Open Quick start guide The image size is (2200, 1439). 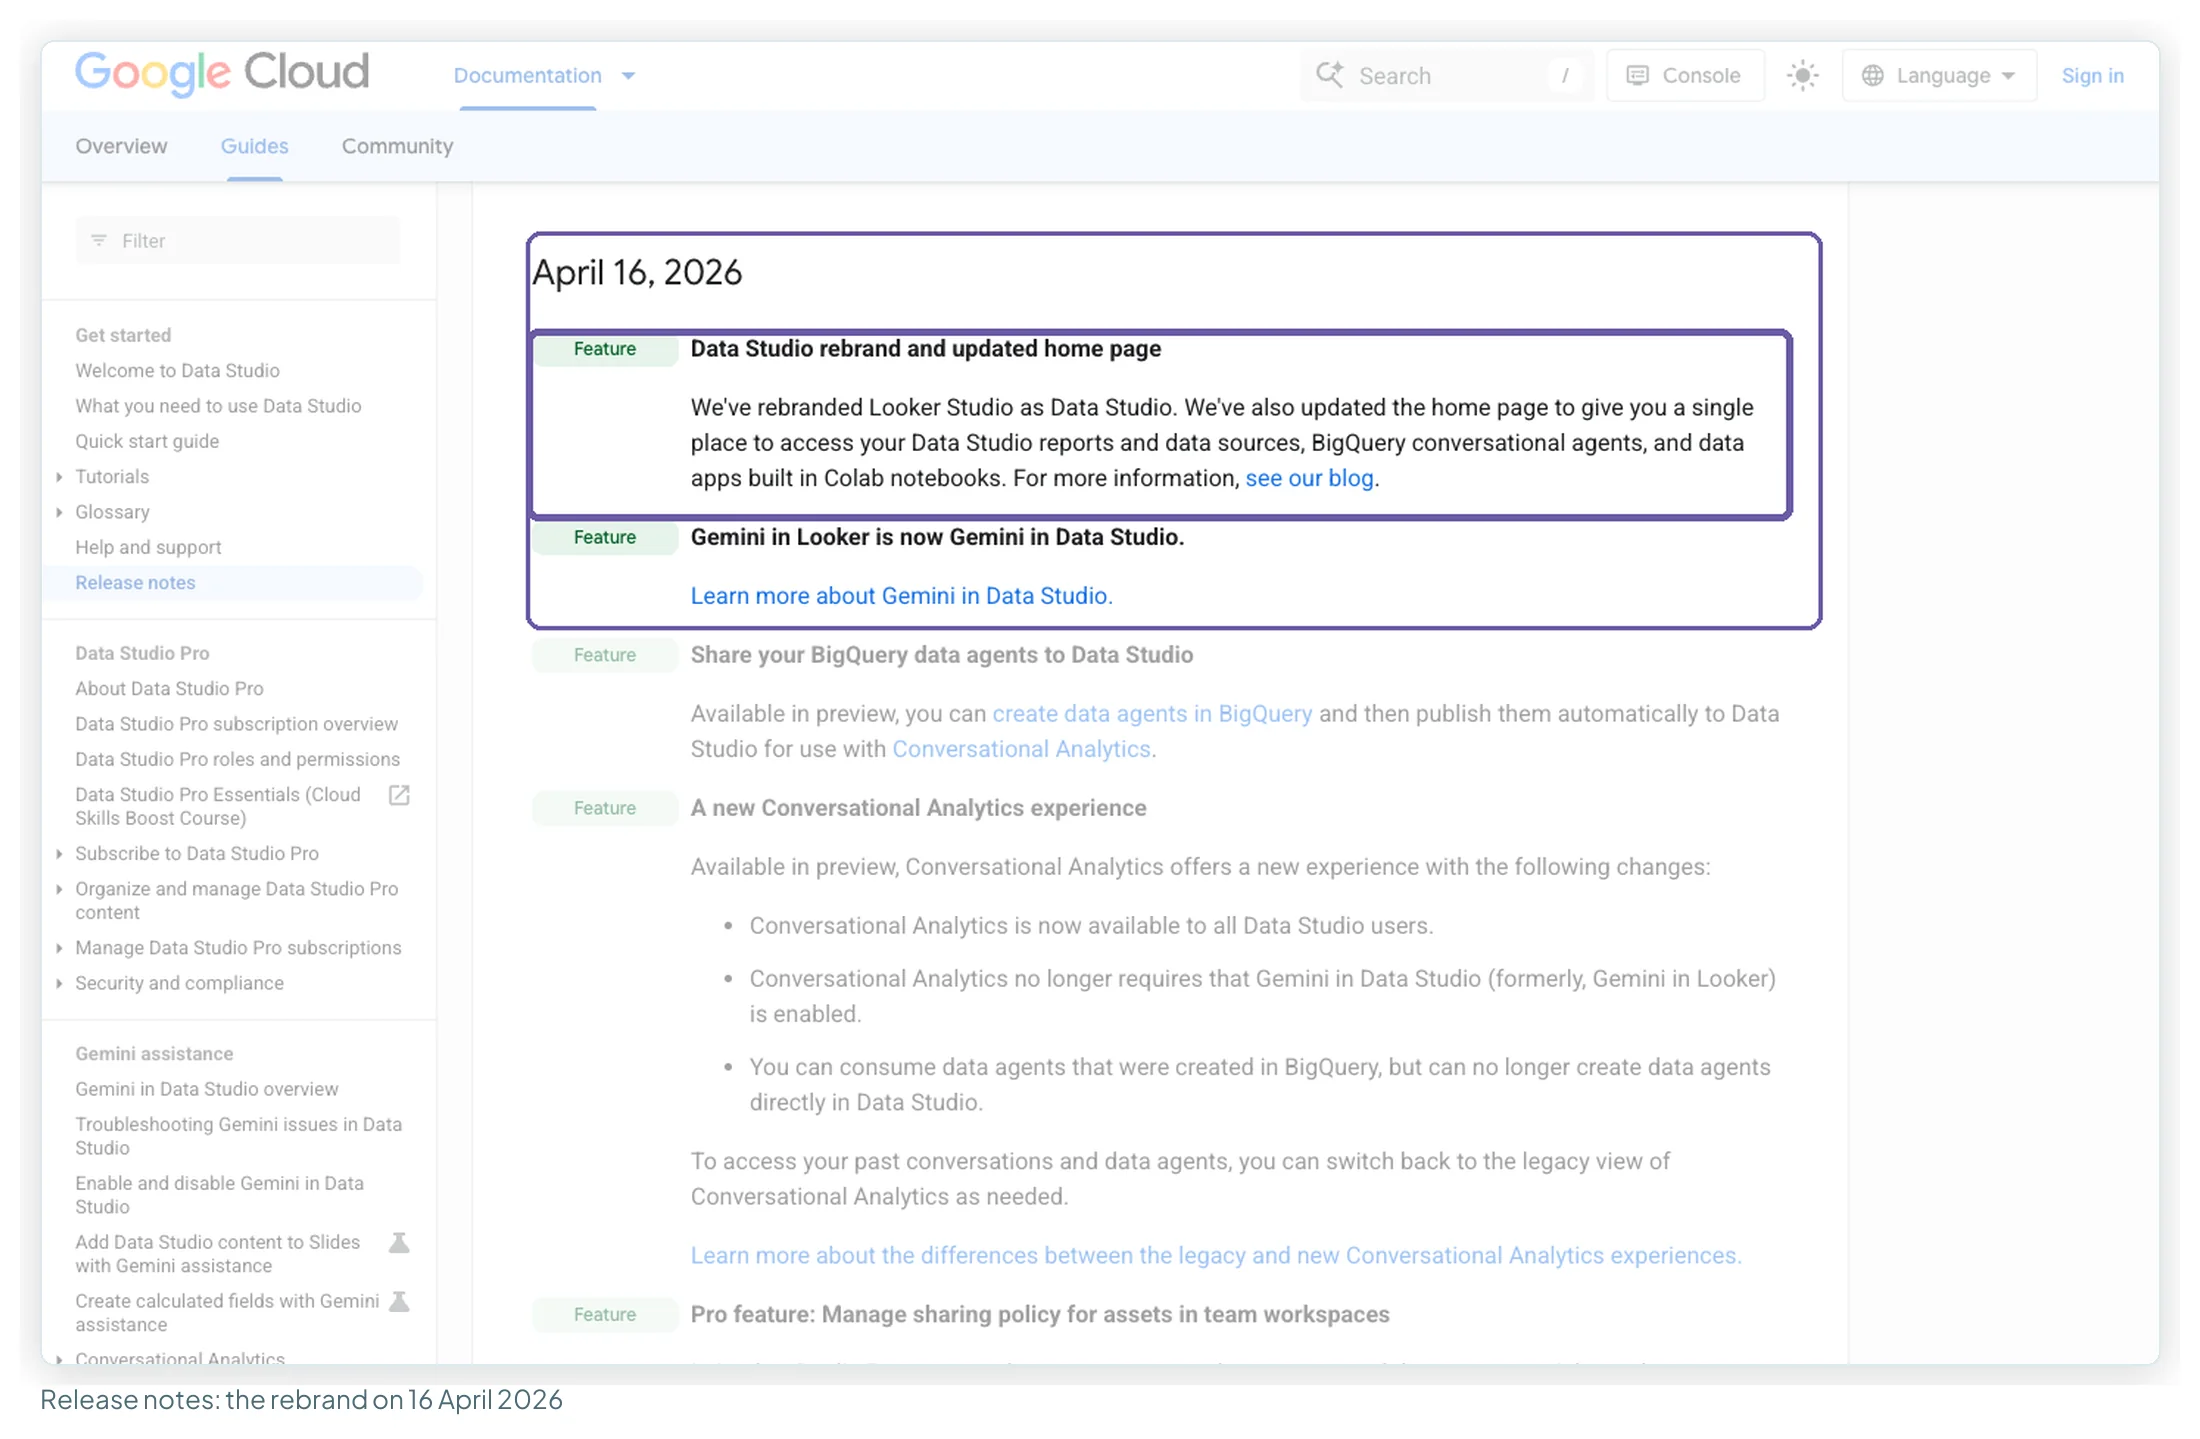coord(147,441)
